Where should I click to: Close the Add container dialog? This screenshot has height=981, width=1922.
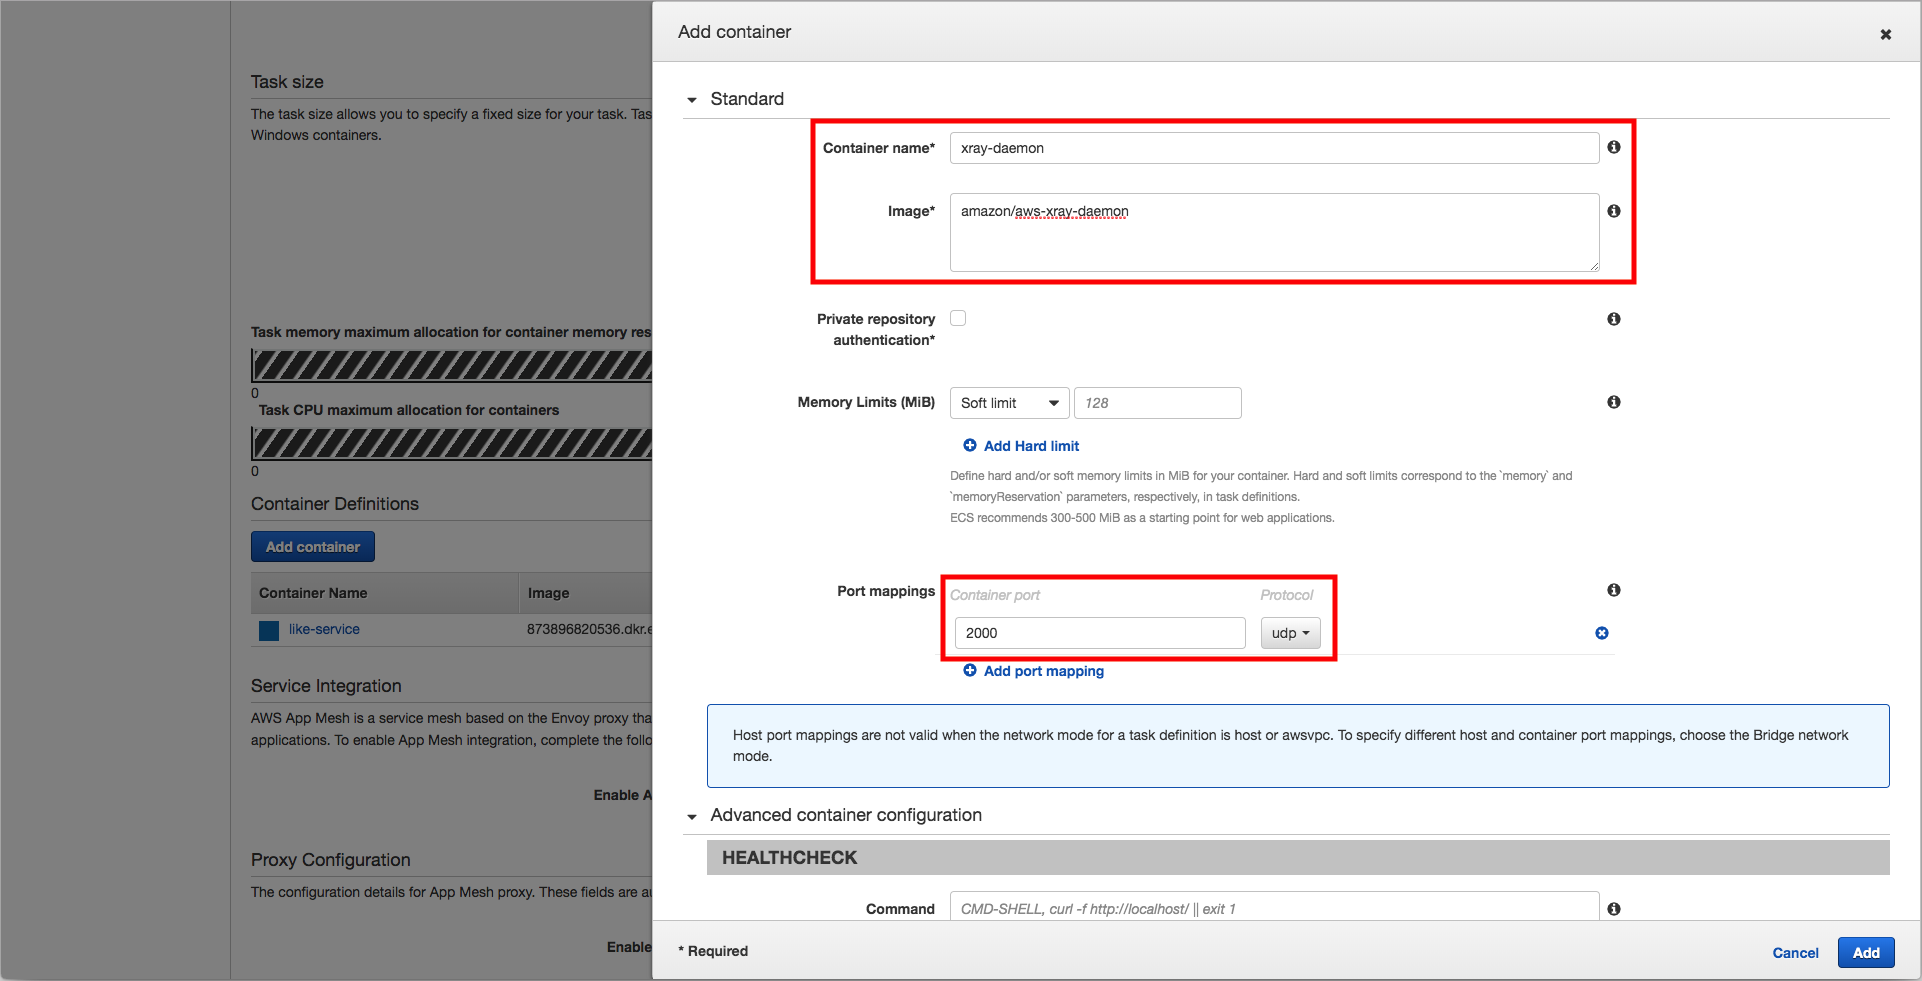coord(1885,34)
